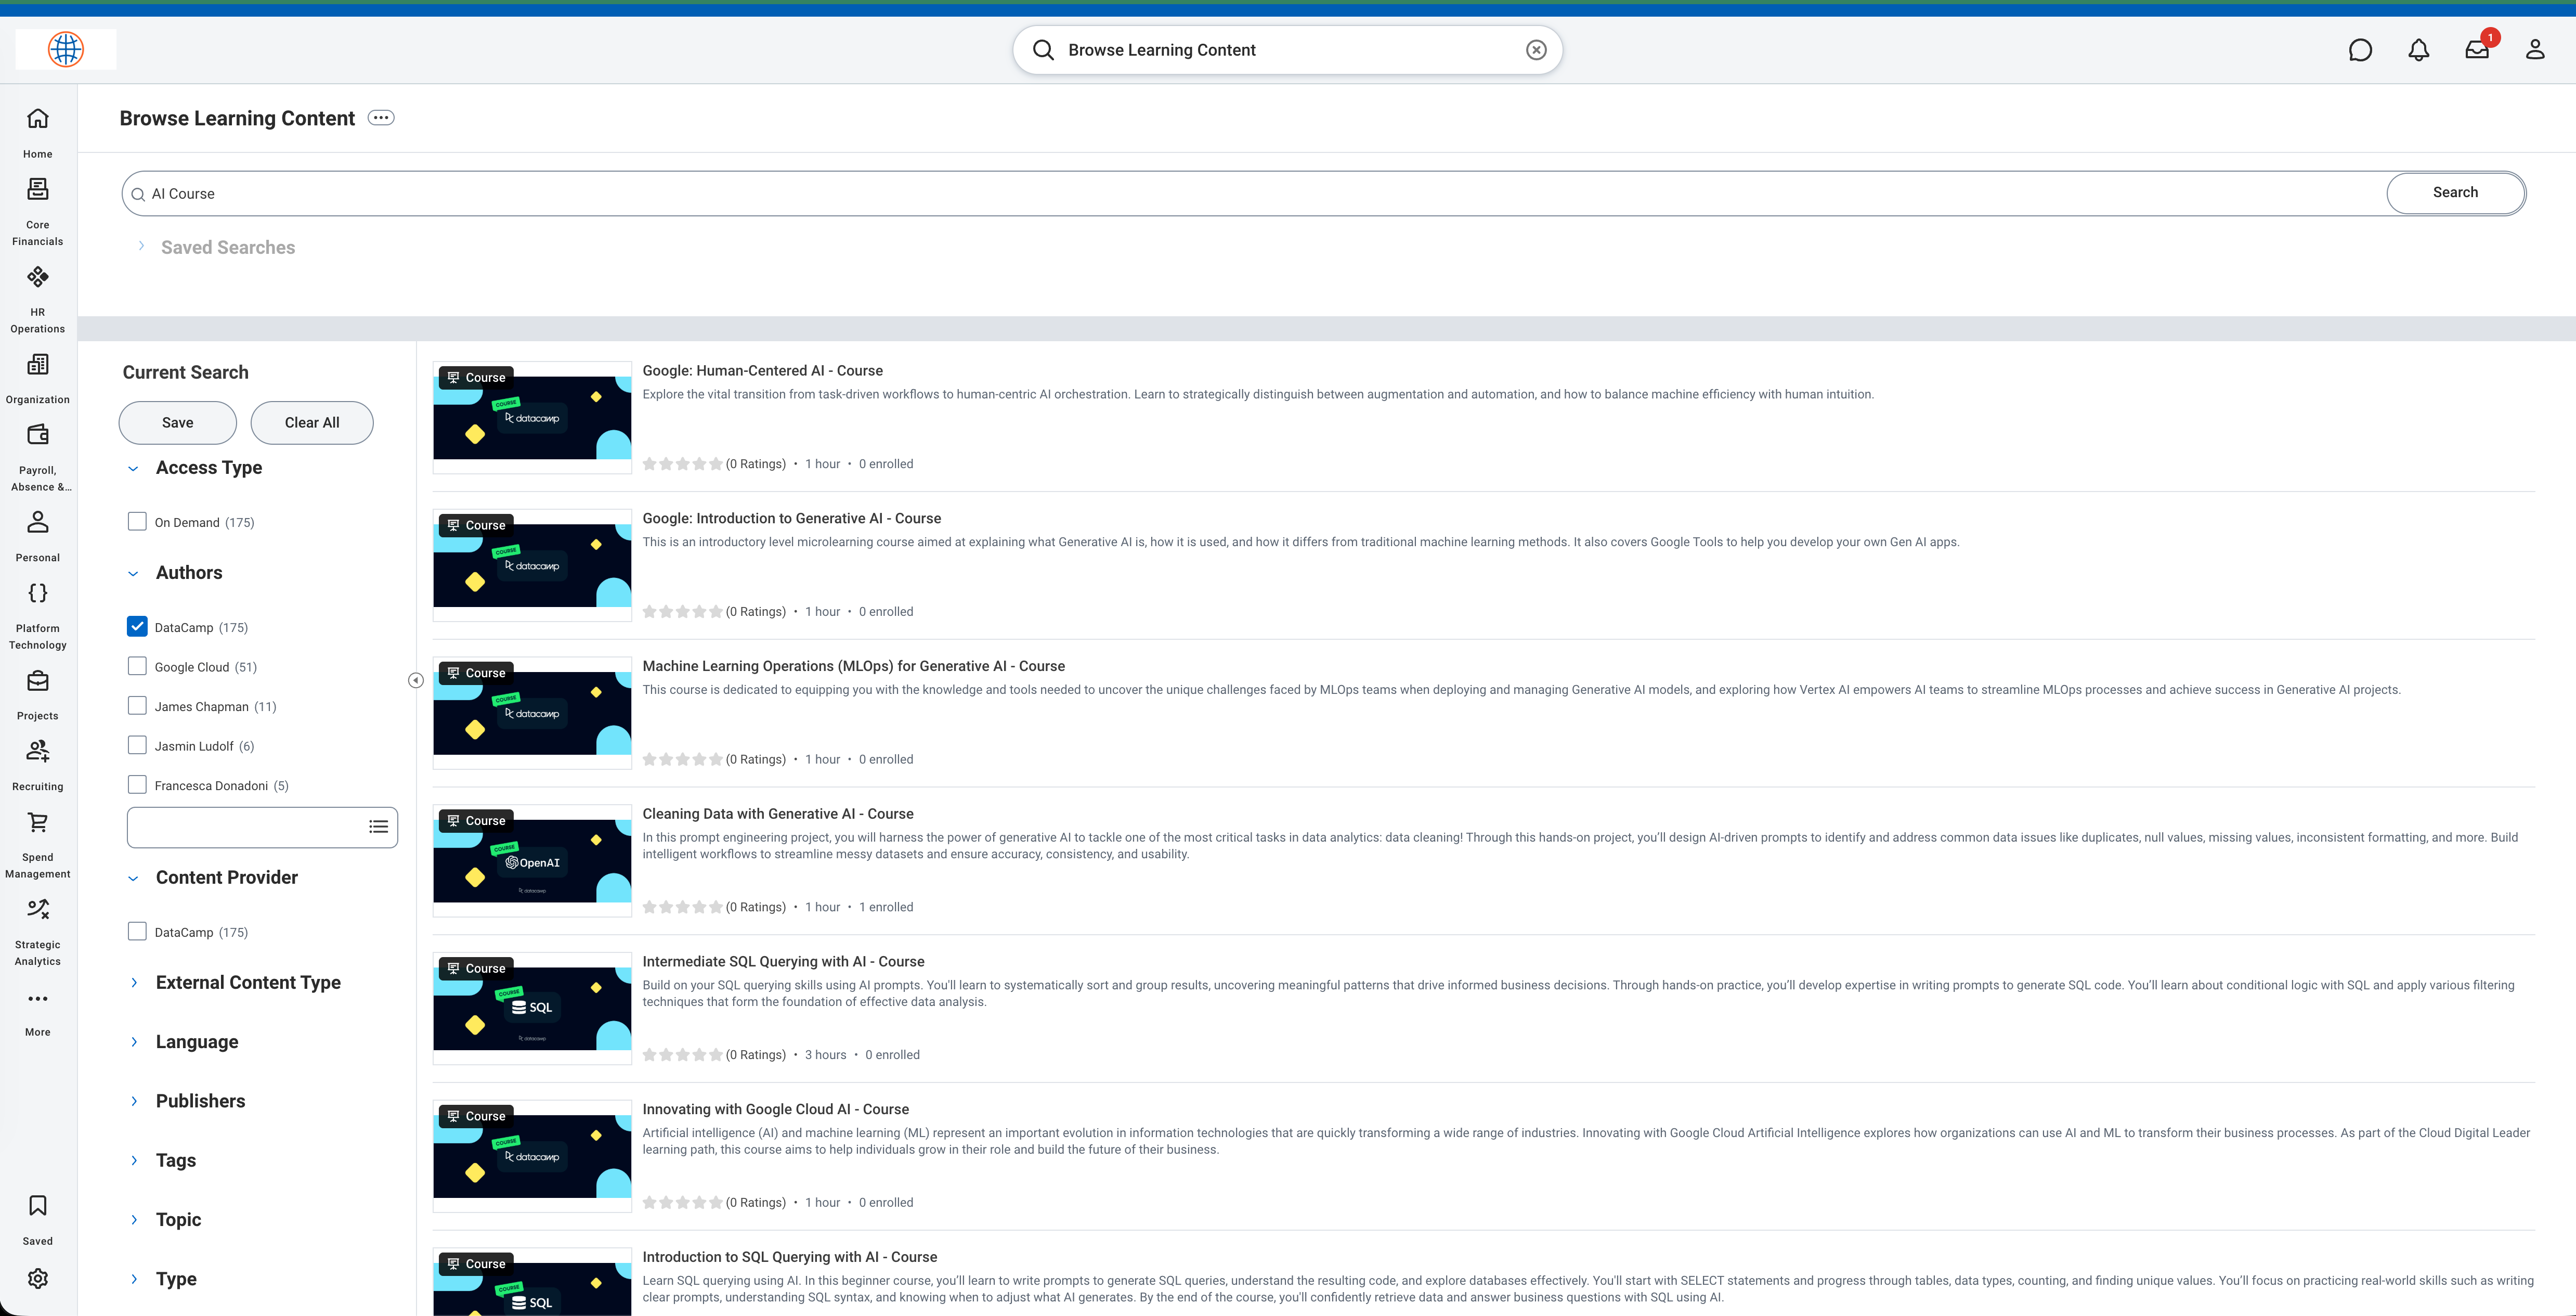Expand the External Content Type facet

tap(133, 982)
